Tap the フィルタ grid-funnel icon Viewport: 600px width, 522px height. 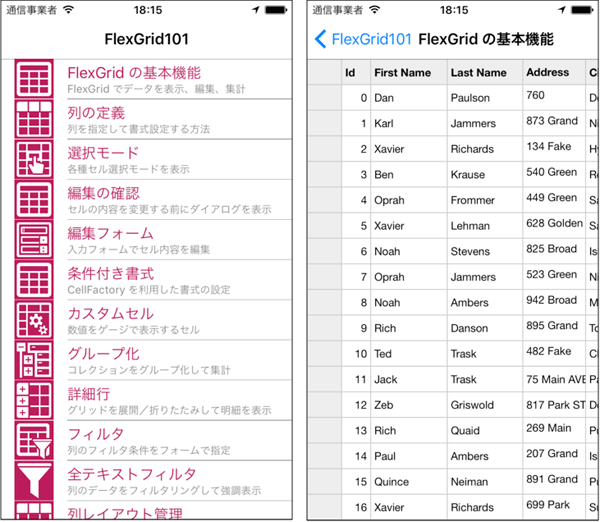click(34, 440)
